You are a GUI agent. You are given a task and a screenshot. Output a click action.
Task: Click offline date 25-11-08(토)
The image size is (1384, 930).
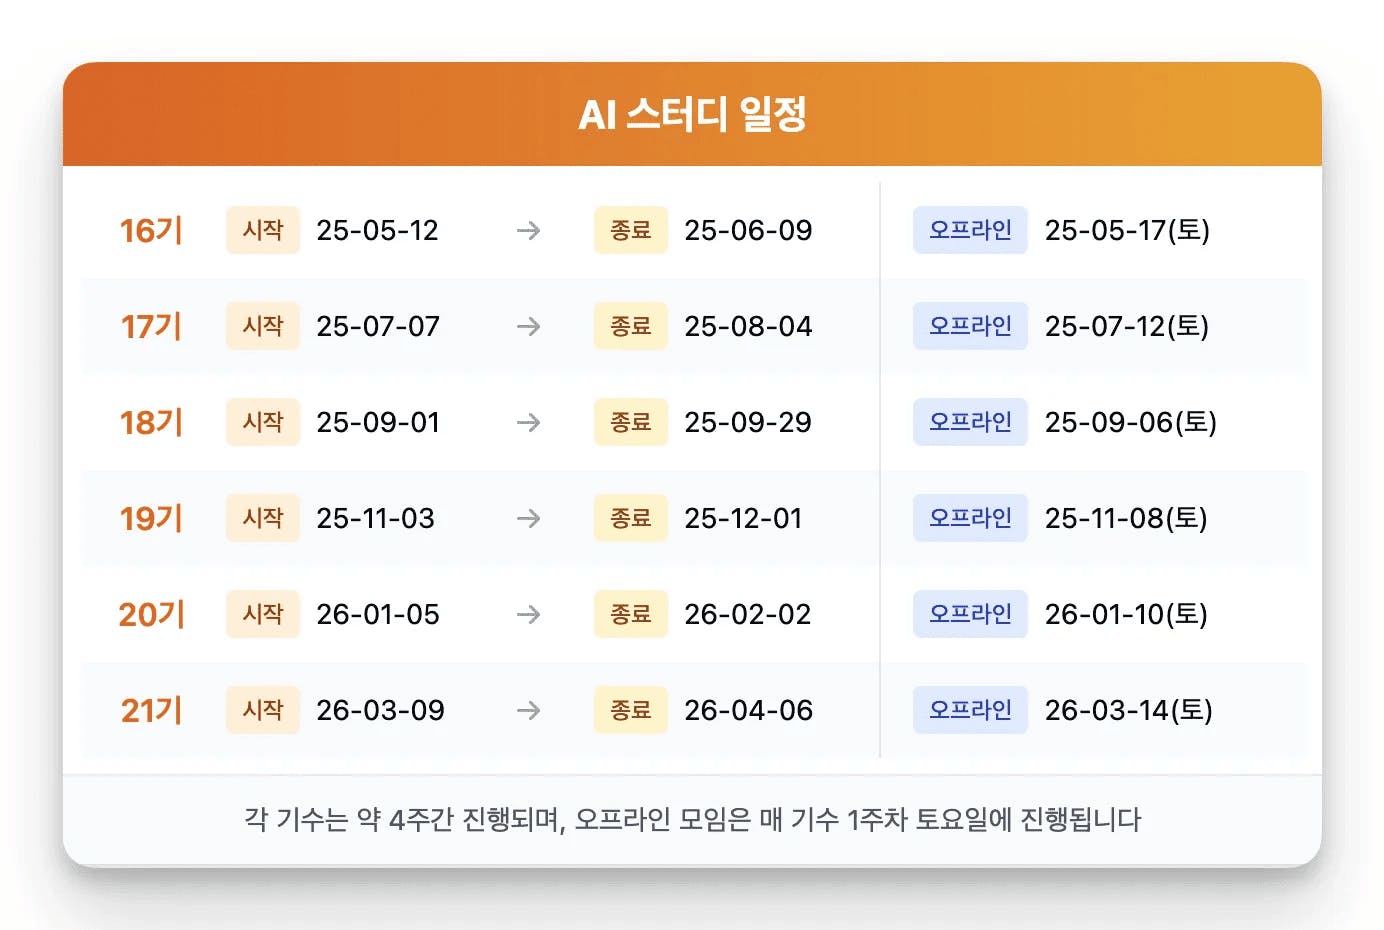tap(1126, 519)
